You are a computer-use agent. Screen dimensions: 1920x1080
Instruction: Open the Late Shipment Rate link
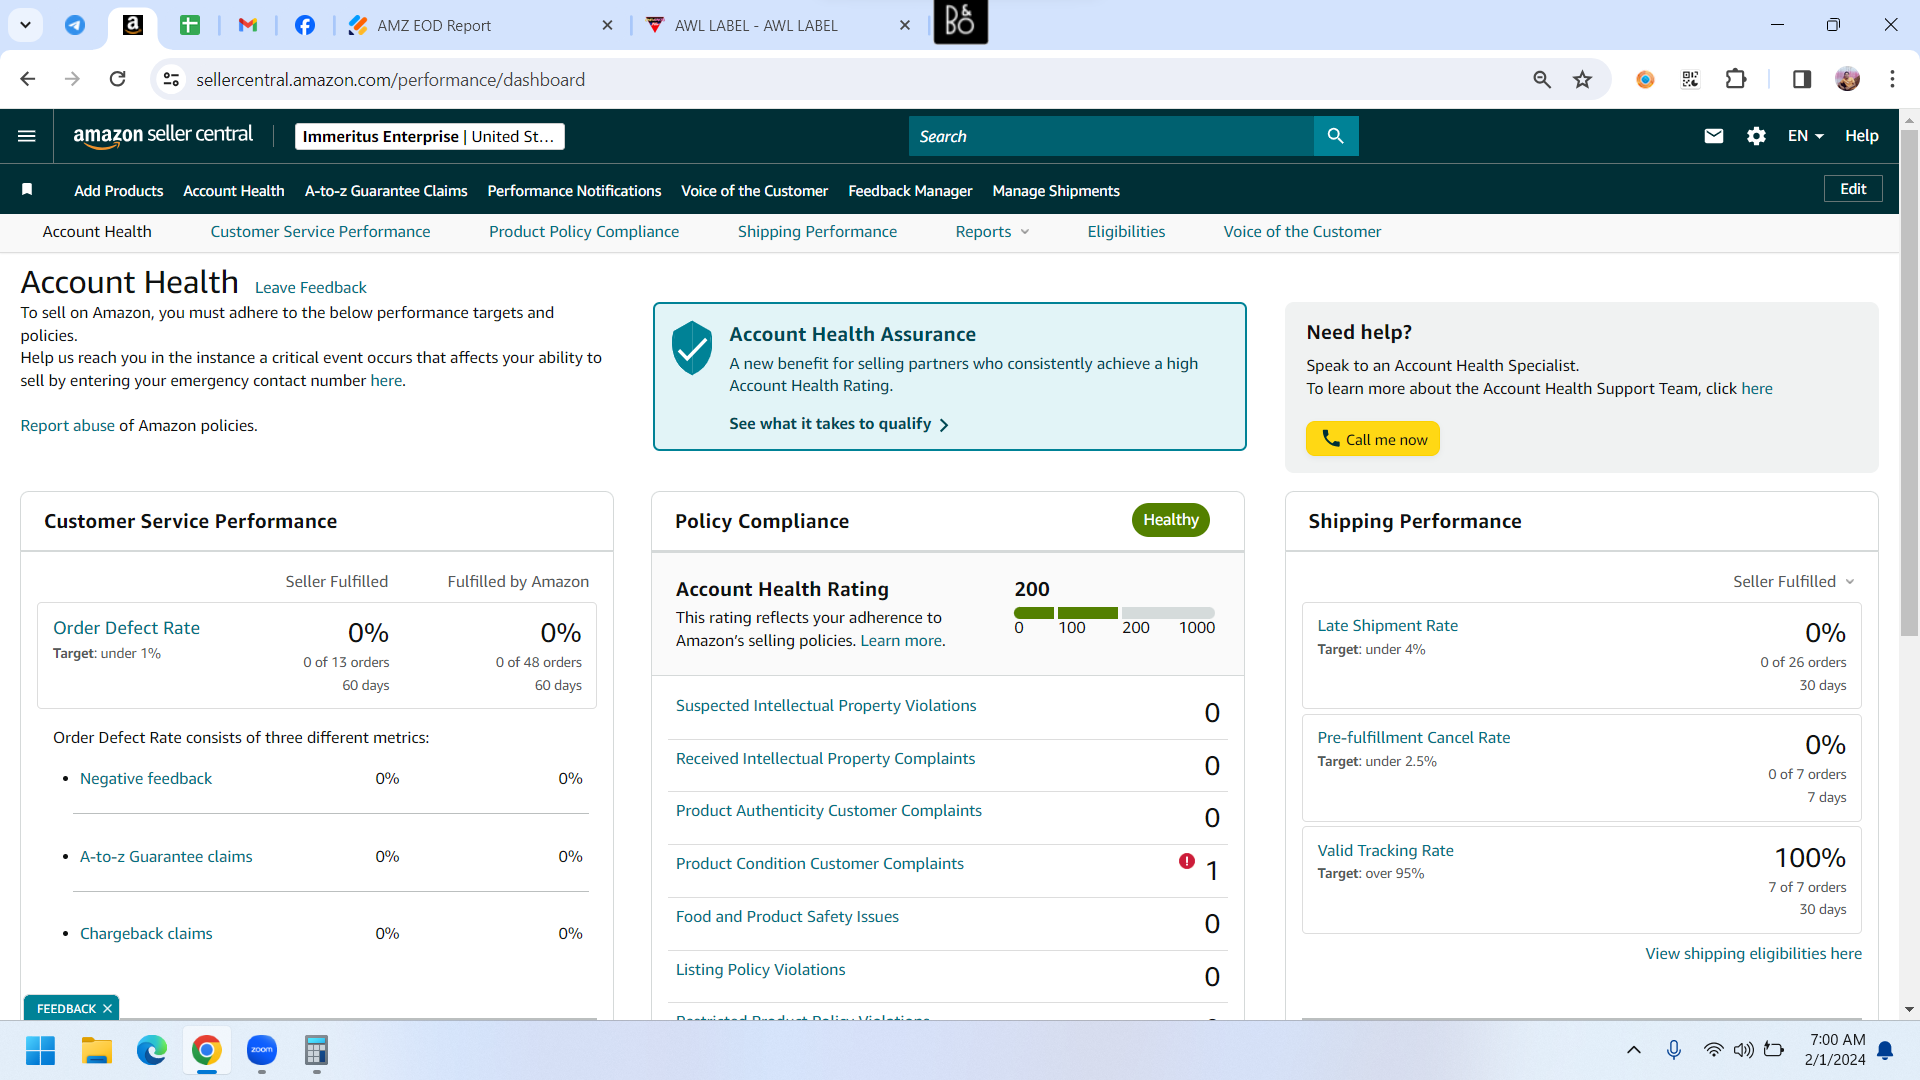1388,626
